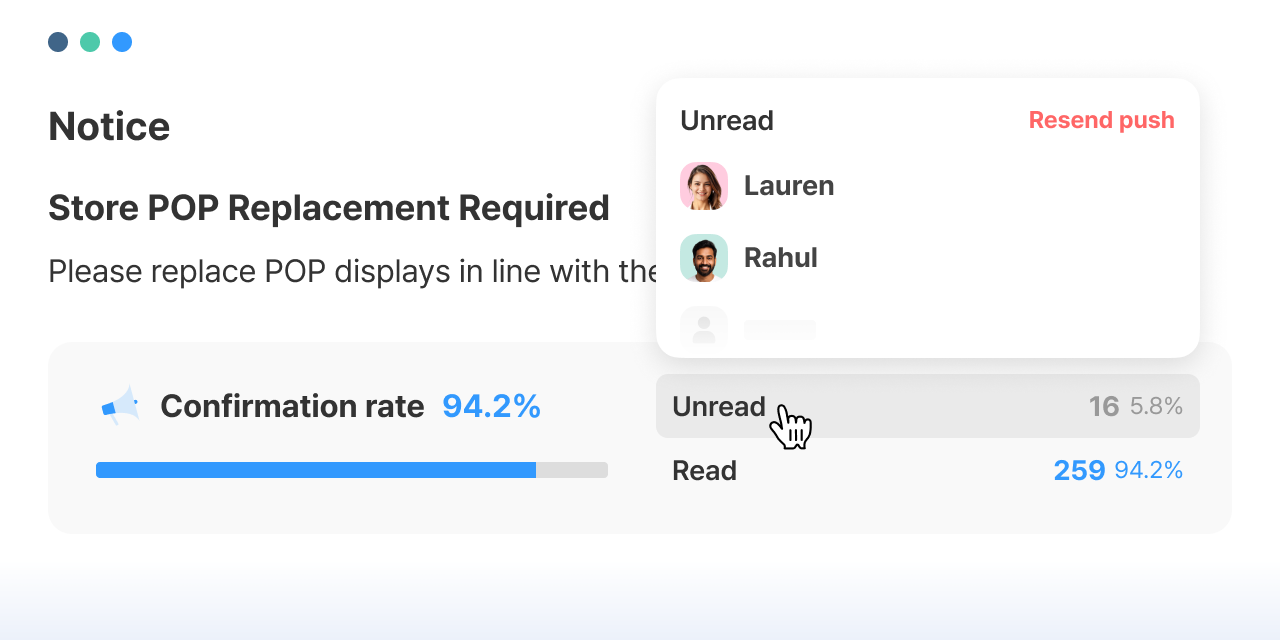Click the faded placeholder user avatar

tap(704, 326)
